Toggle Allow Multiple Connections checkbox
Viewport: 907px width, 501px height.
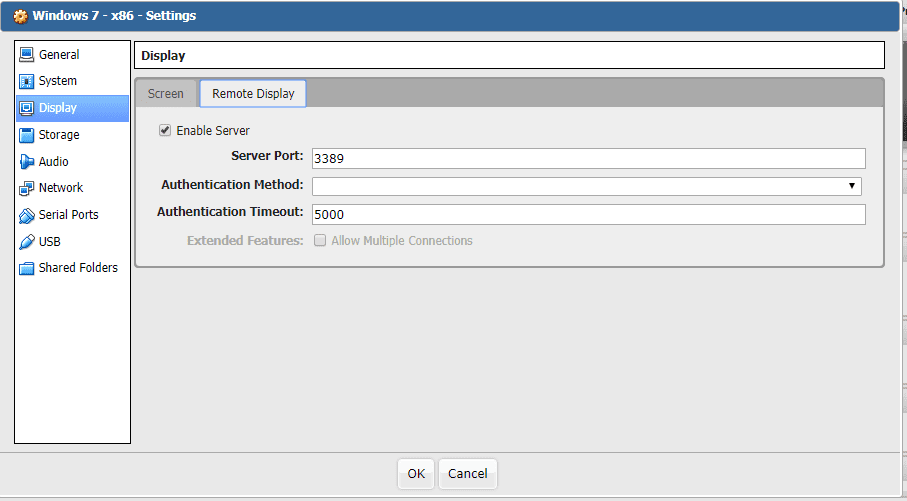[320, 241]
